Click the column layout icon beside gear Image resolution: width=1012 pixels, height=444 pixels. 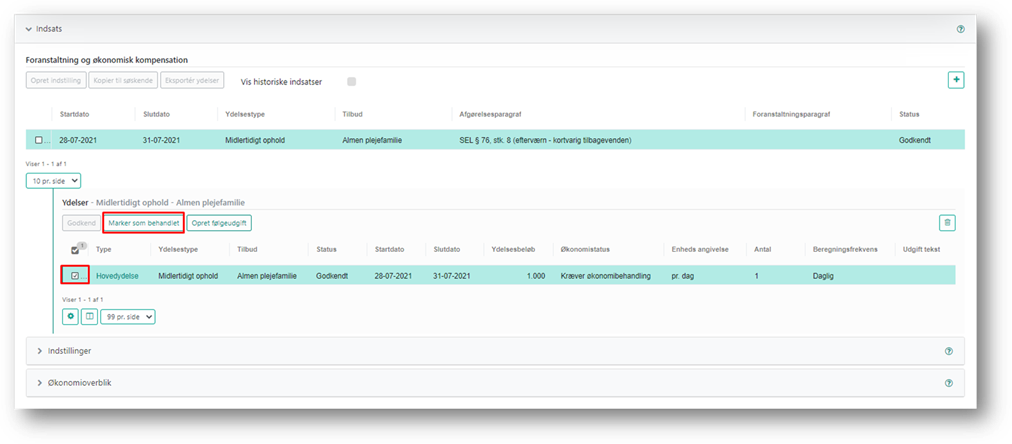pyautogui.click(x=89, y=316)
